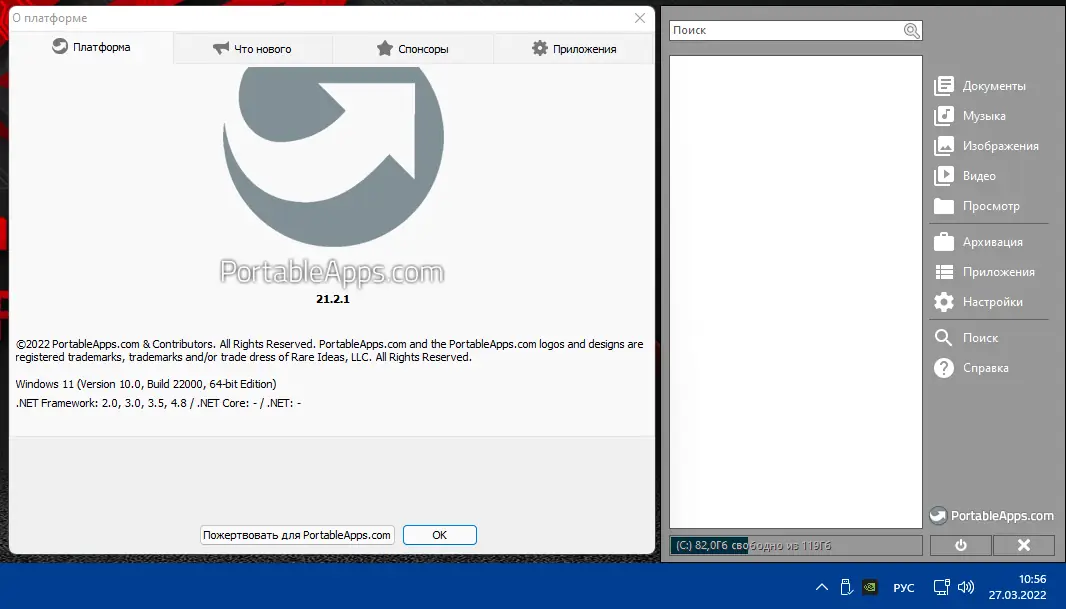
Task: Click the Windows 11 version text line
Action: click(146, 384)
